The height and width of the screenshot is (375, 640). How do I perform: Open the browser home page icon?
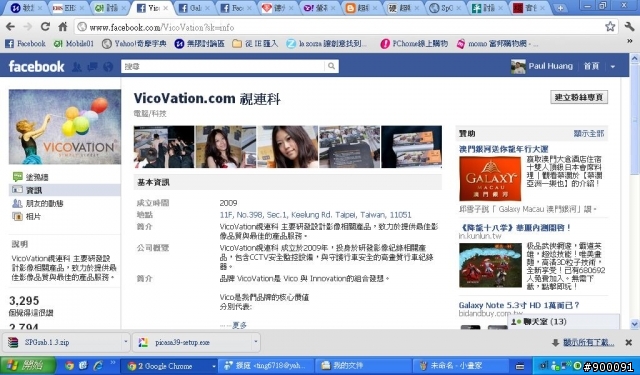point(62,27)
